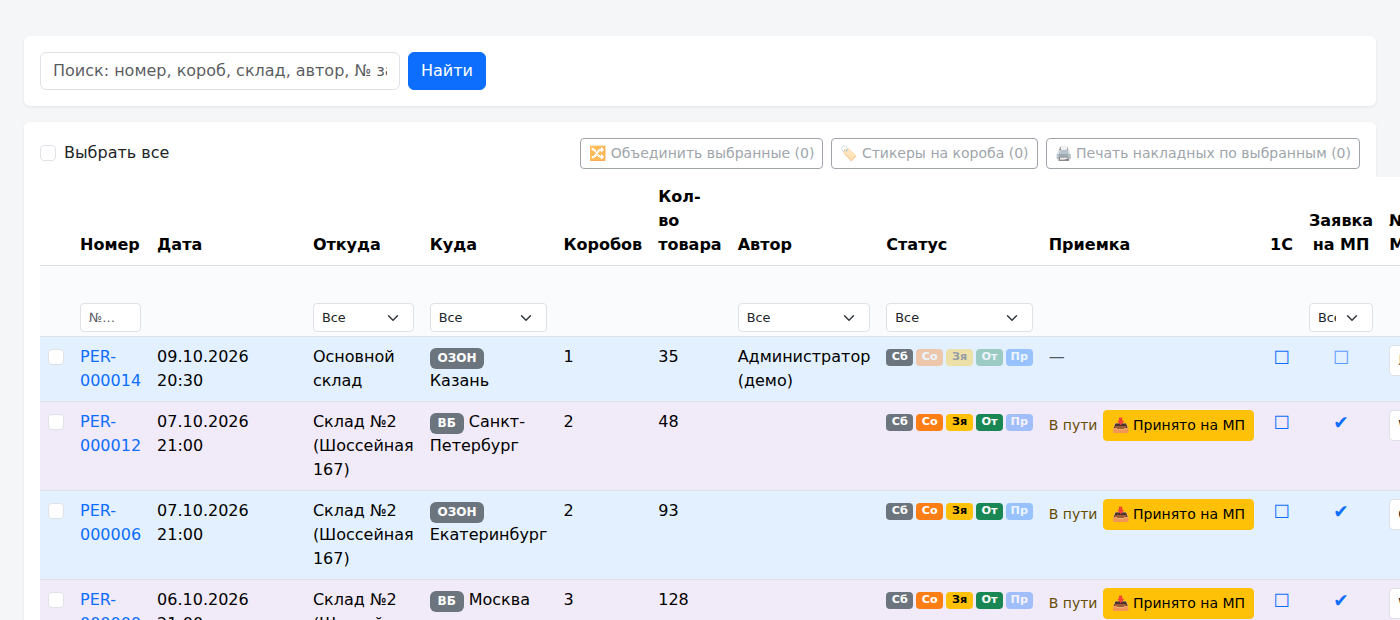Screen dimensions: 1400x620
Task: Click the Сб status badge in PER-000014 row
Action: (x=900, y=357)
